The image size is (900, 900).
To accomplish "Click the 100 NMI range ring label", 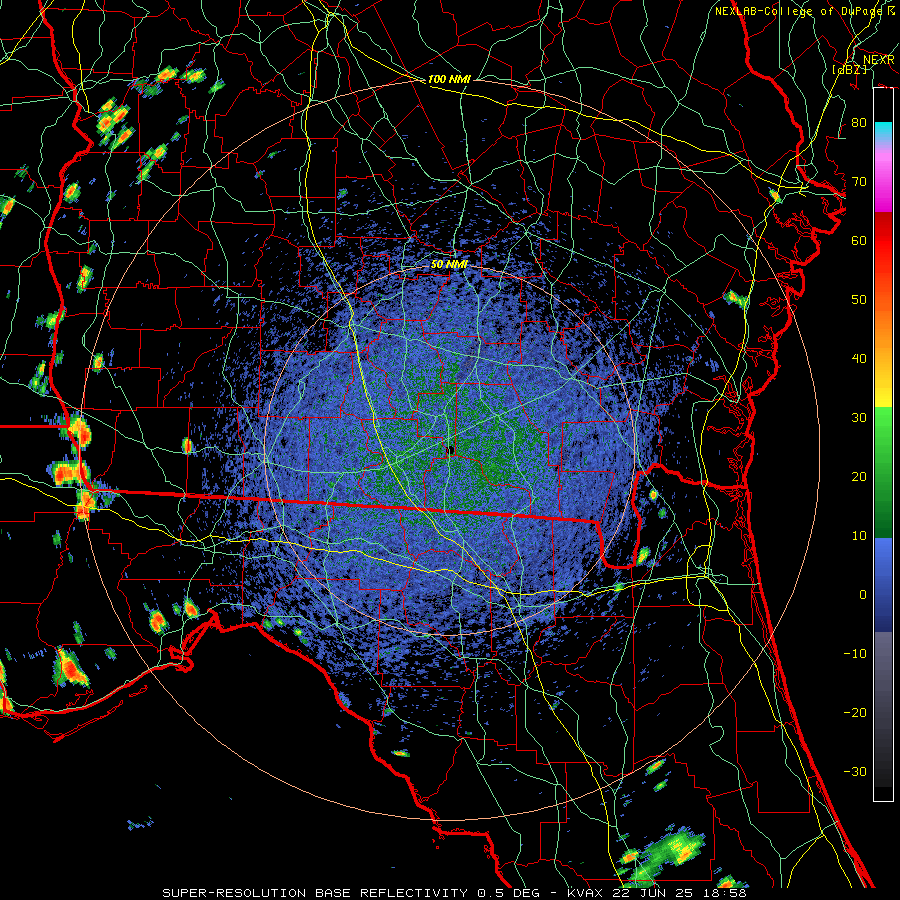I will (x=449, y=79).
